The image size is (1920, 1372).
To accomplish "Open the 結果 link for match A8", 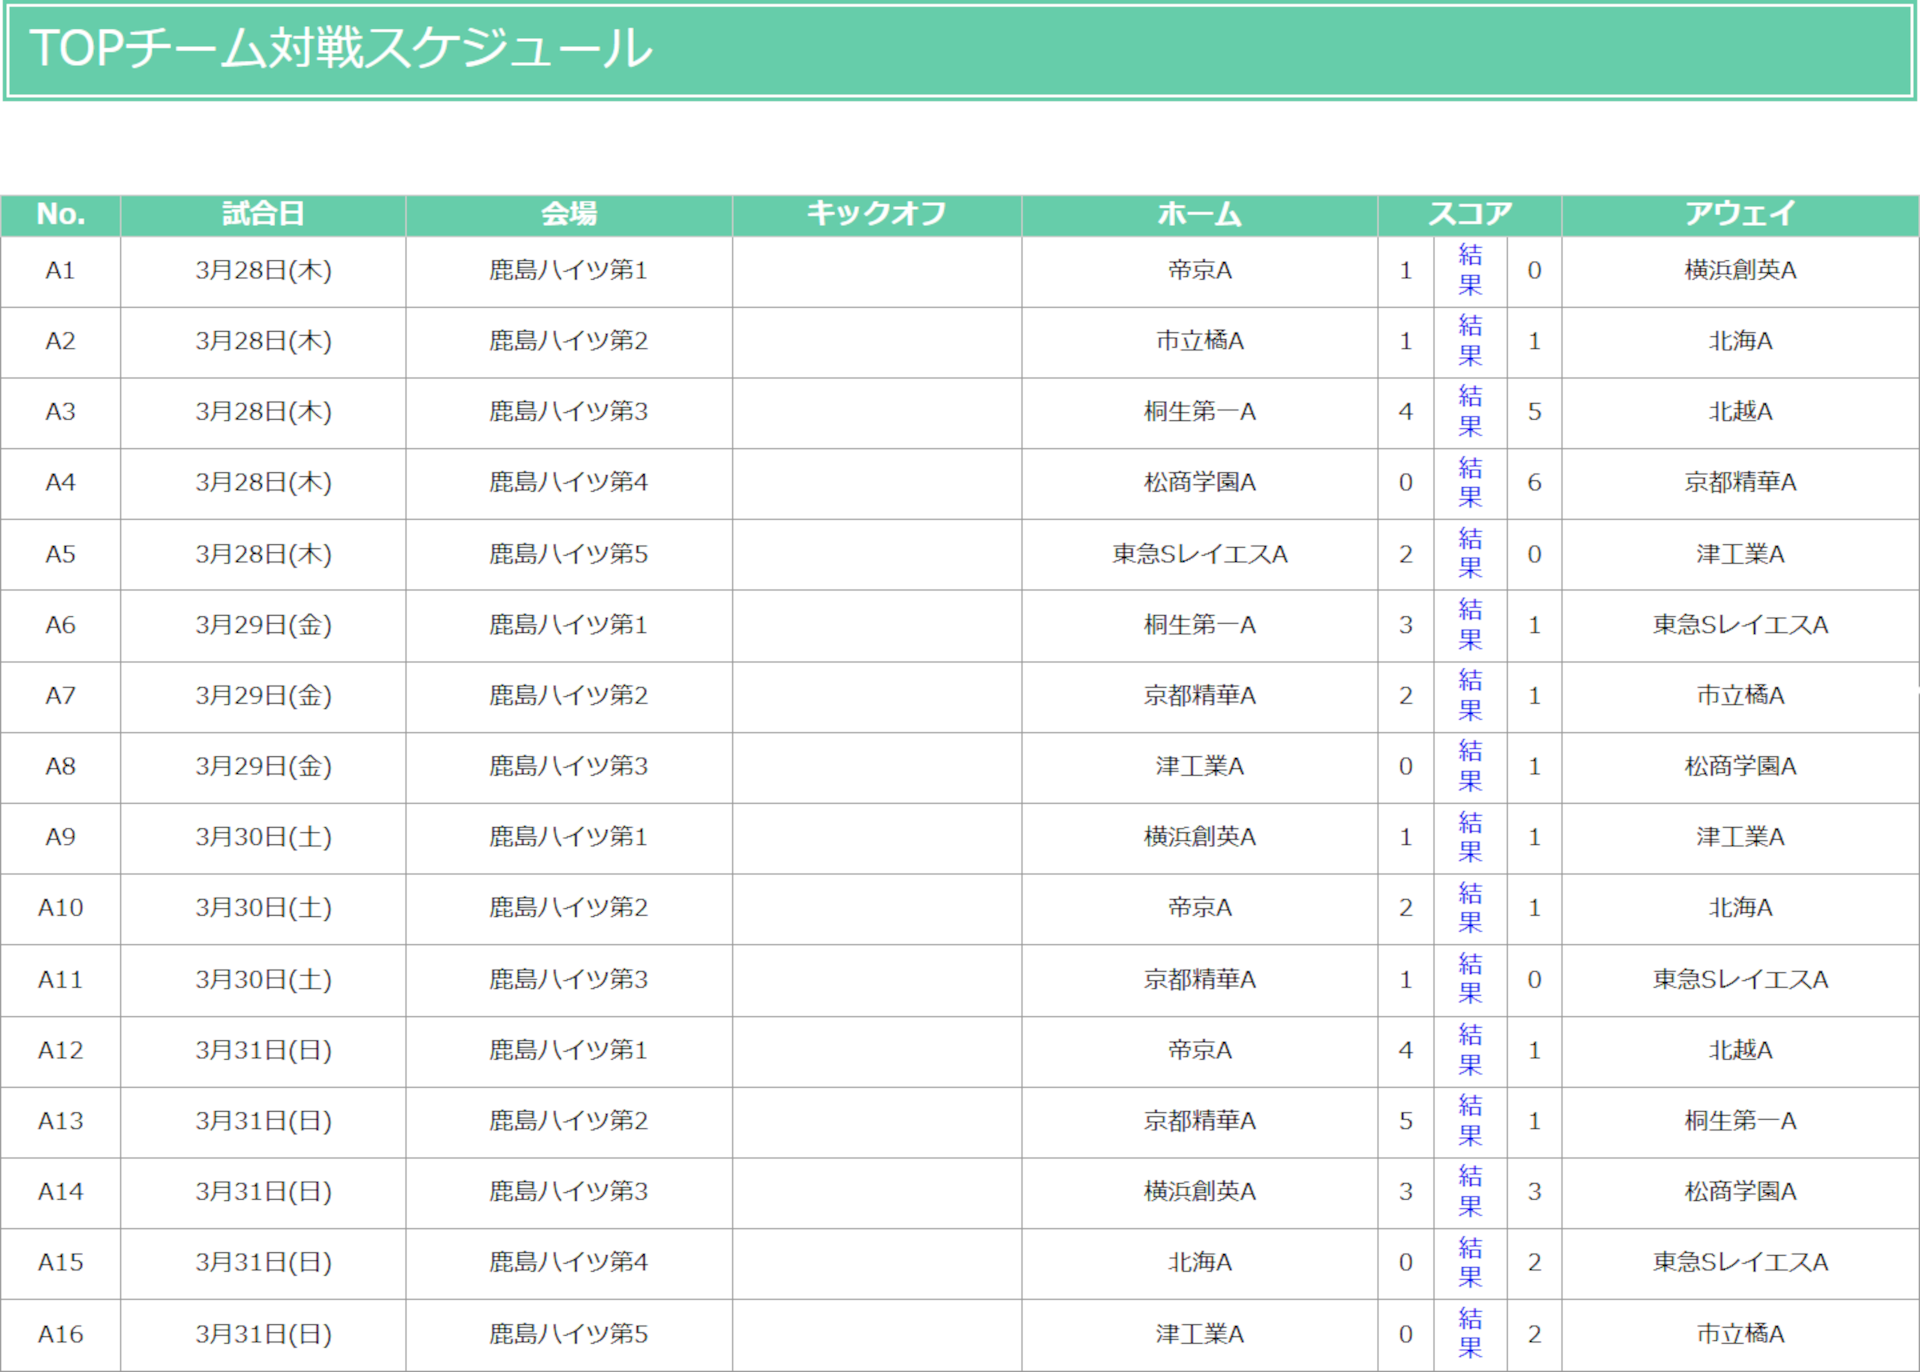I will pyautogui.click(x=1470, y=768).
